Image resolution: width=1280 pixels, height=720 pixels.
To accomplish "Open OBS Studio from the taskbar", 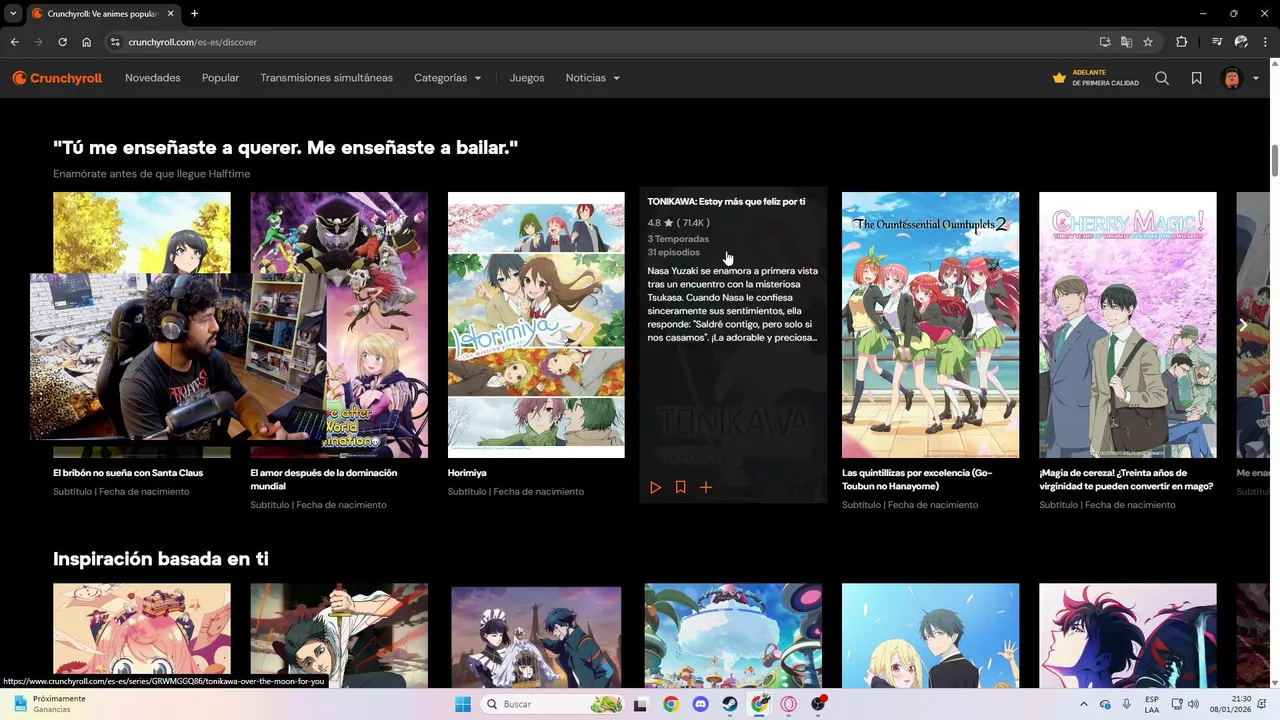I will [x=819, y=704].
